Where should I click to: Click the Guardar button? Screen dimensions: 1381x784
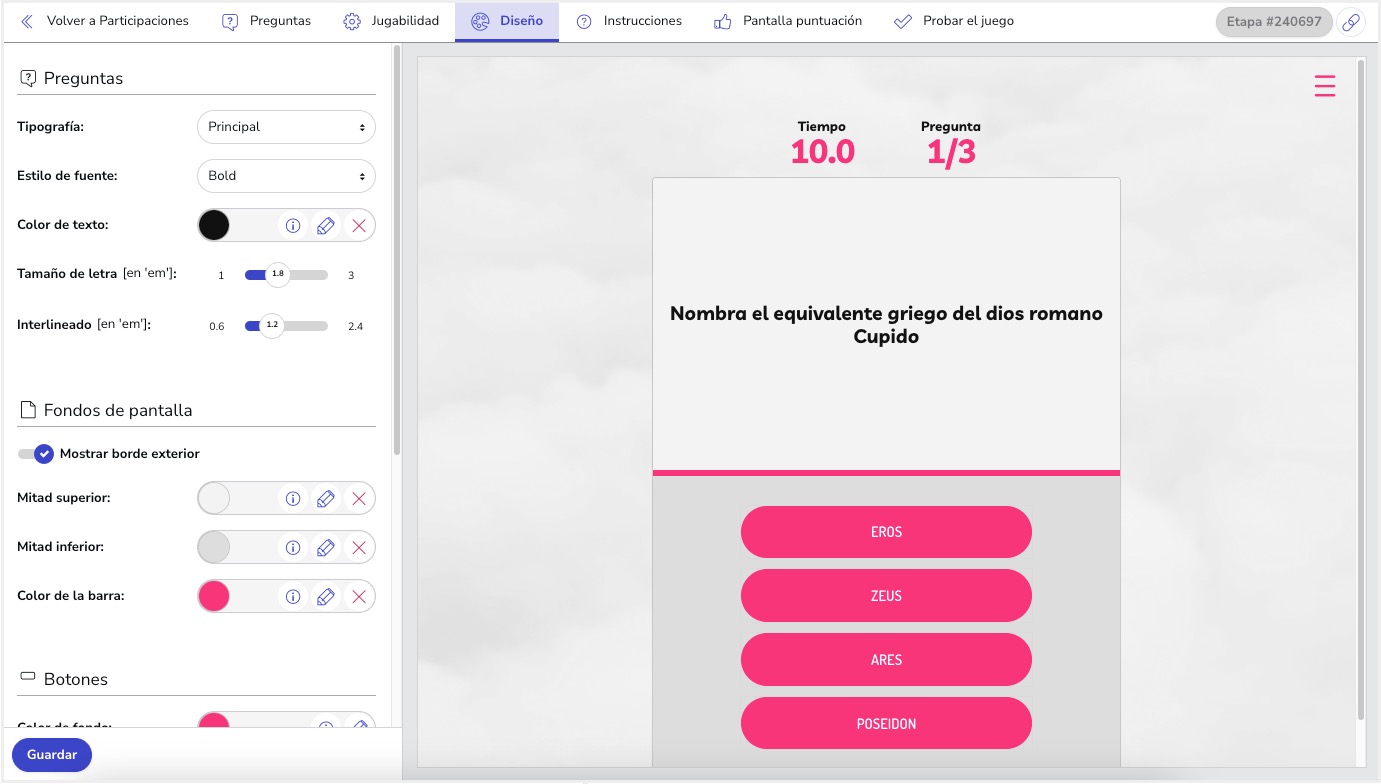[52, 755]
